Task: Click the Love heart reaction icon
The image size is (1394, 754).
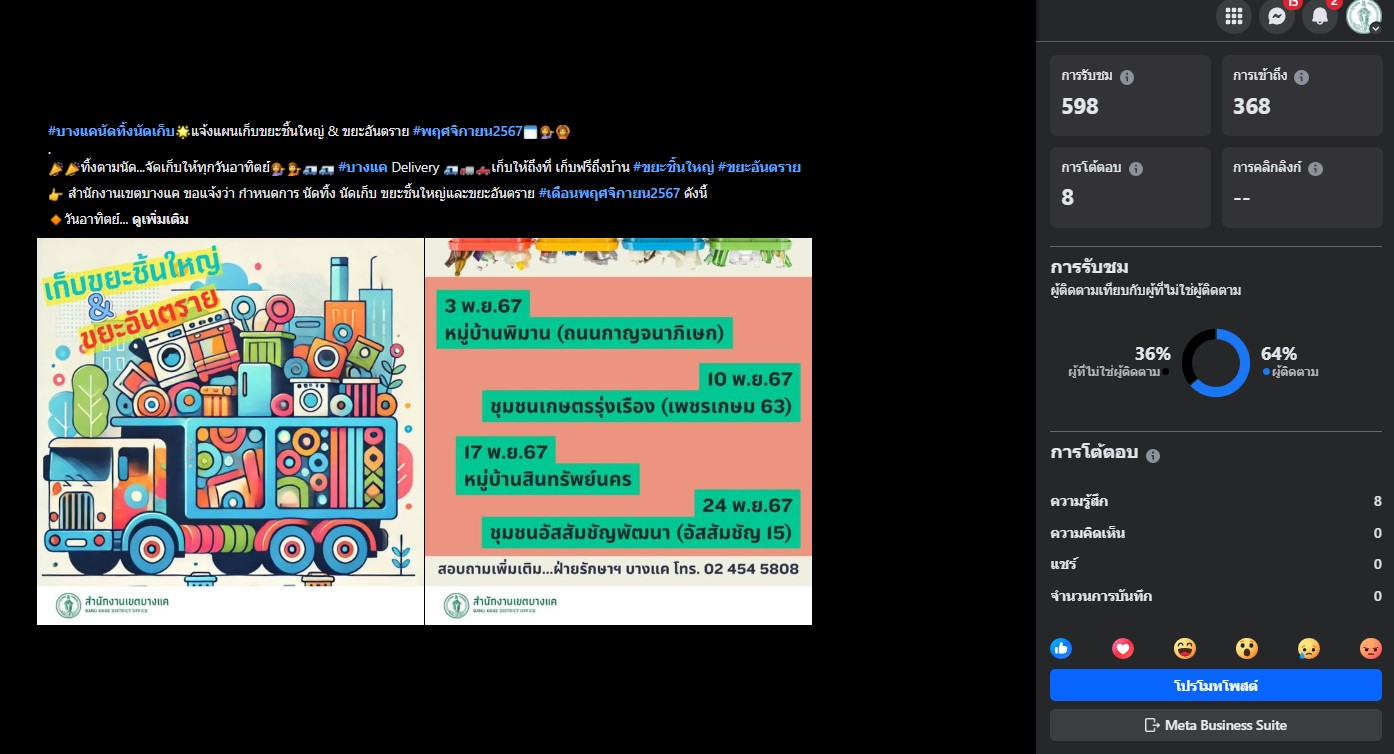Action: (1123, 648)
